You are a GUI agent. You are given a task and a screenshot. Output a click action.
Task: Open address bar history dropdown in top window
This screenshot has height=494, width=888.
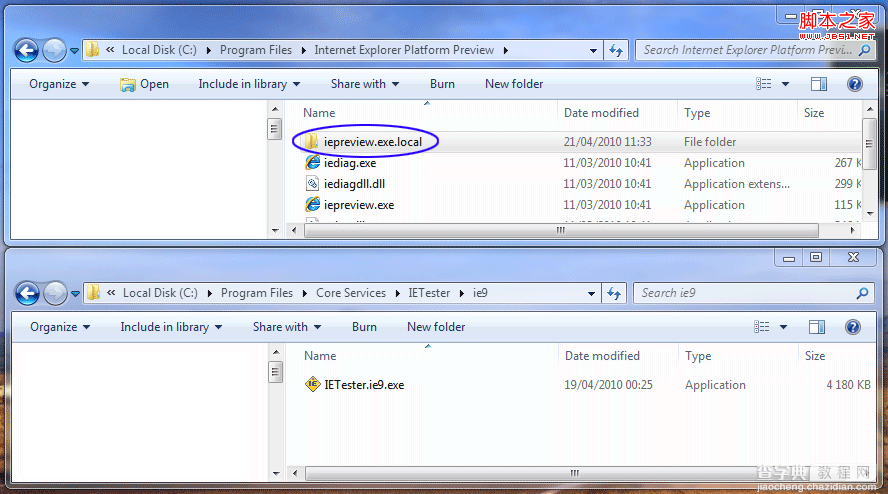coord(593,50)
